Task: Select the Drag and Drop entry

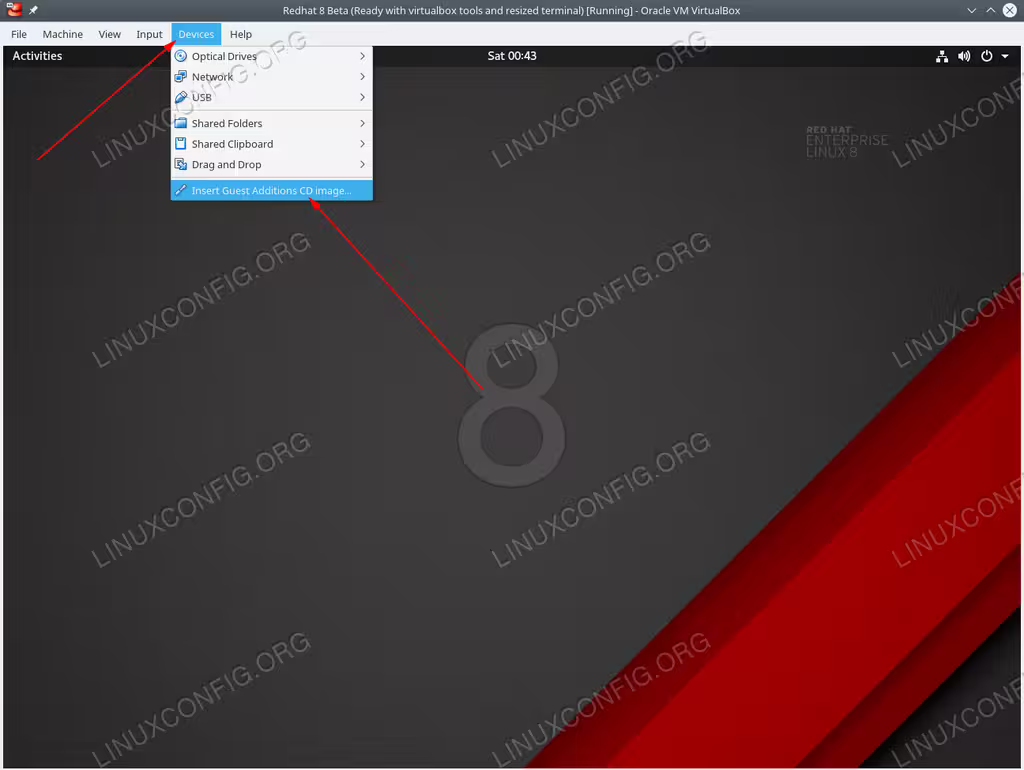Action: [272, 165]
